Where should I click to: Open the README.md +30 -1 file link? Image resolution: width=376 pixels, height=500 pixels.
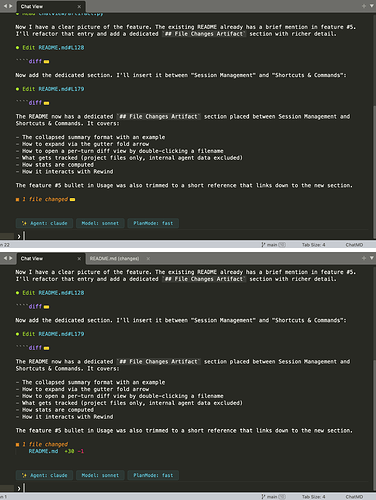pos(43,451)
